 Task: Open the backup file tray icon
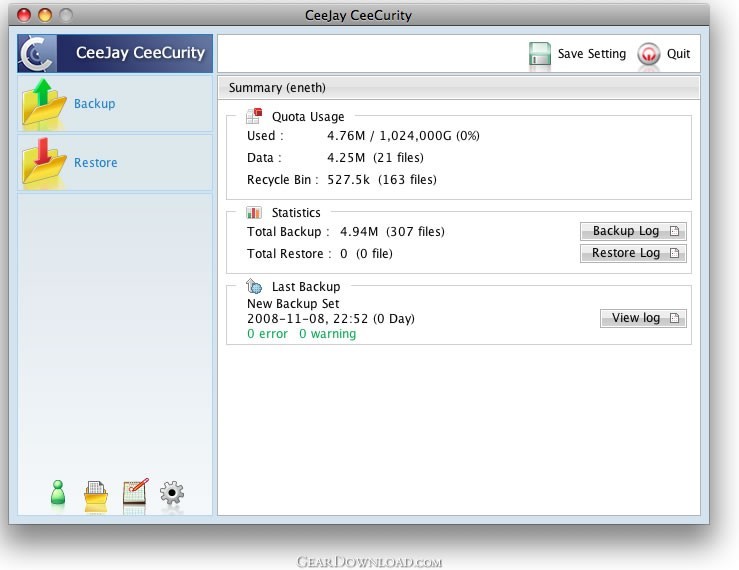[95, 495]
